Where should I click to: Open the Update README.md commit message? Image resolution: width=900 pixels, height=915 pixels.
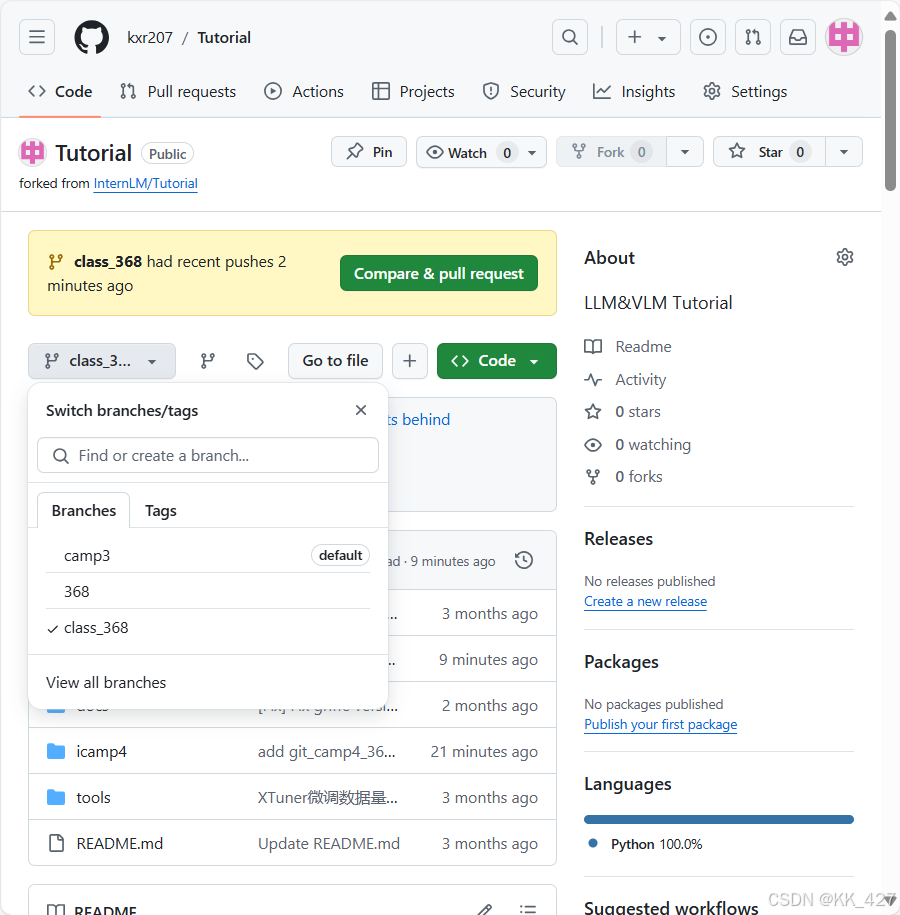[329, 844]
